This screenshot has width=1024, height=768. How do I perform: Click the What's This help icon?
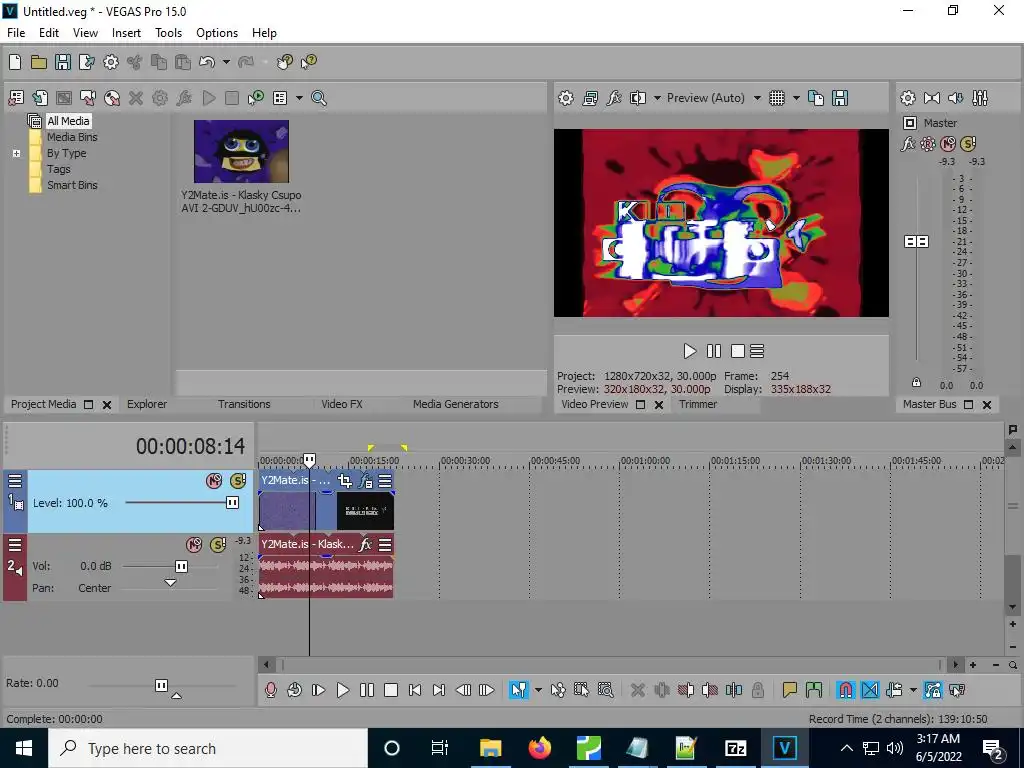click(x=309, y=62)
